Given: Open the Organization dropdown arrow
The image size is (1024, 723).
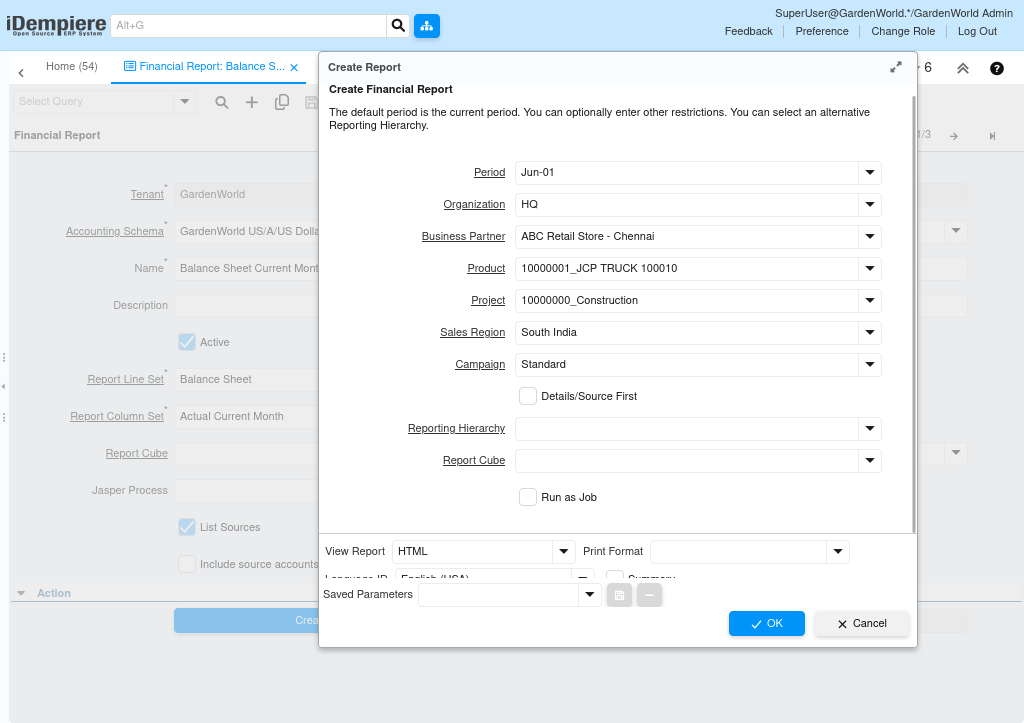Looking at the screenshot, I should pos(870,204).
